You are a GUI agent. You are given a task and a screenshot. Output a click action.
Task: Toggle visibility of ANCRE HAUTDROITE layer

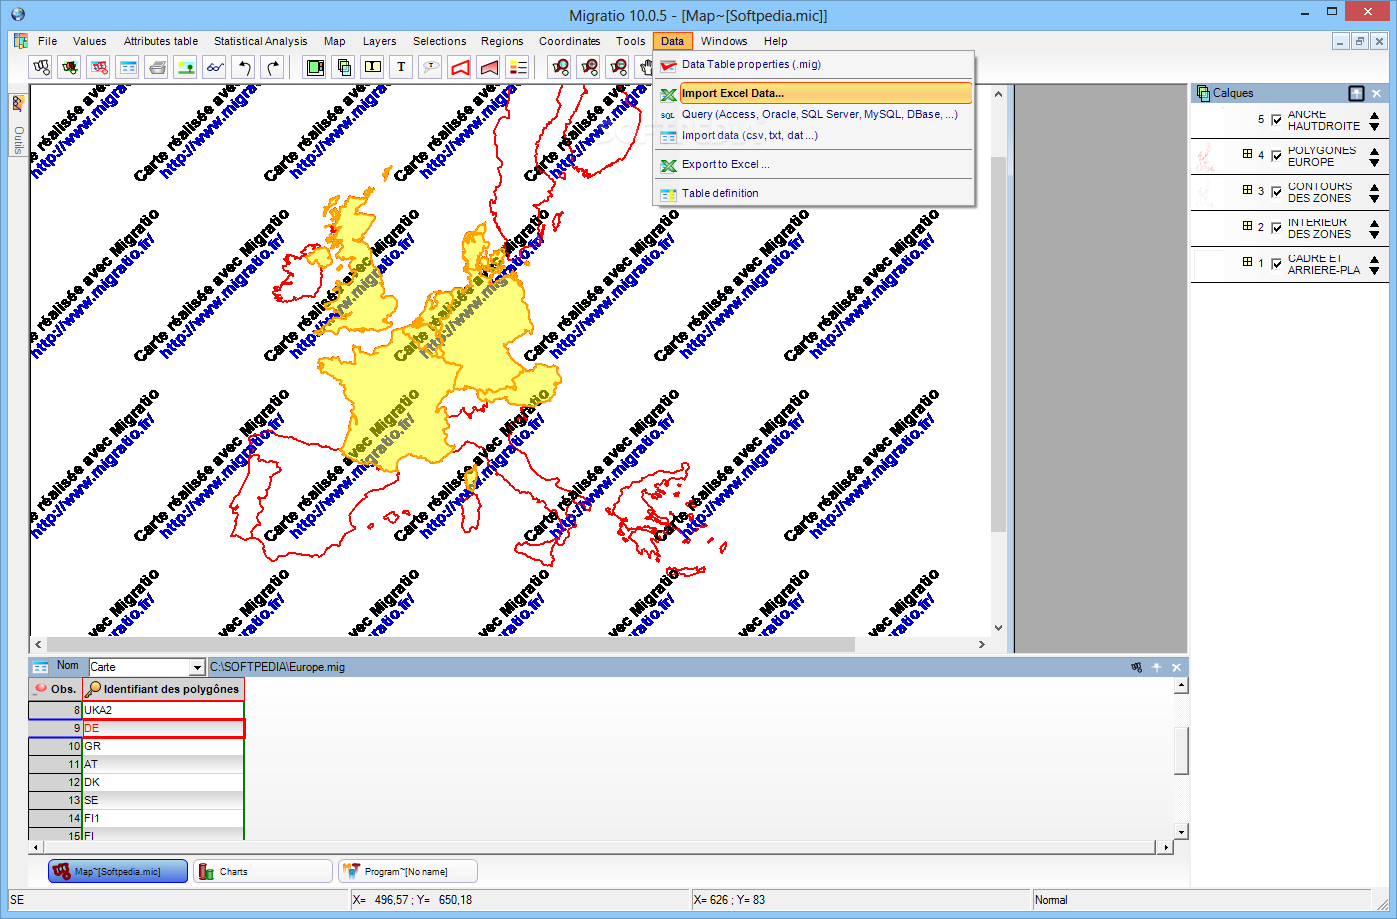coord(1276,120)
